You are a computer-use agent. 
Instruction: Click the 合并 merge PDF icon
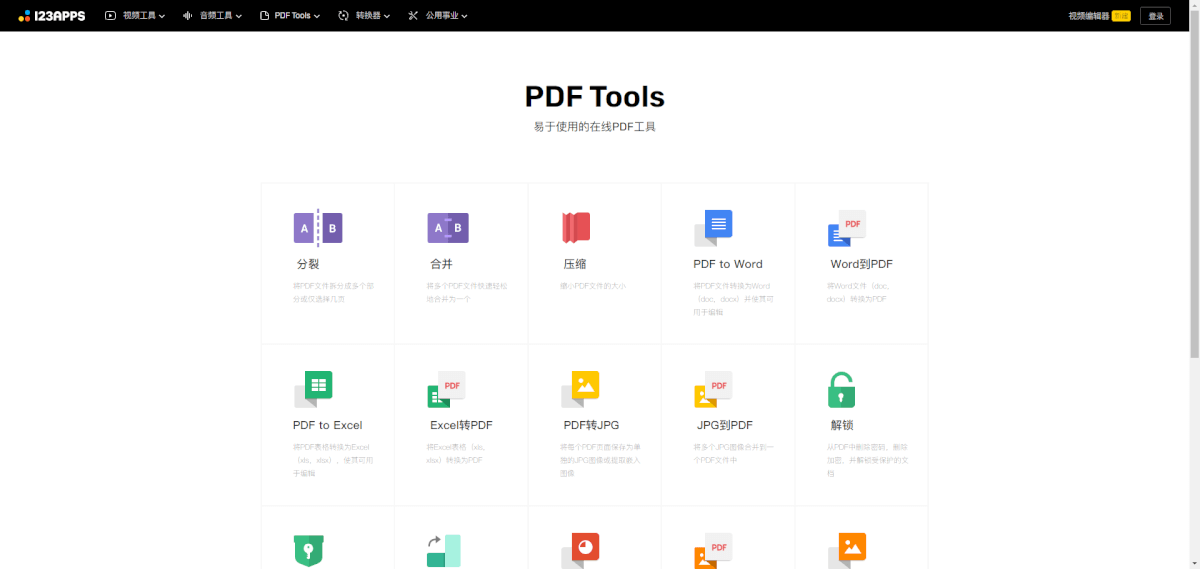pyautogui.click(x=447, y=228)
